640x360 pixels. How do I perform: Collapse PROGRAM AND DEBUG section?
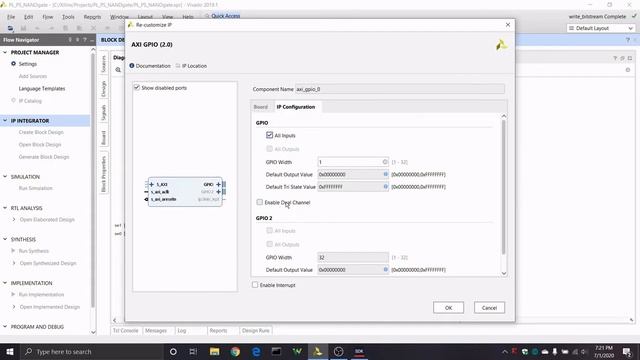coord(5,327)
